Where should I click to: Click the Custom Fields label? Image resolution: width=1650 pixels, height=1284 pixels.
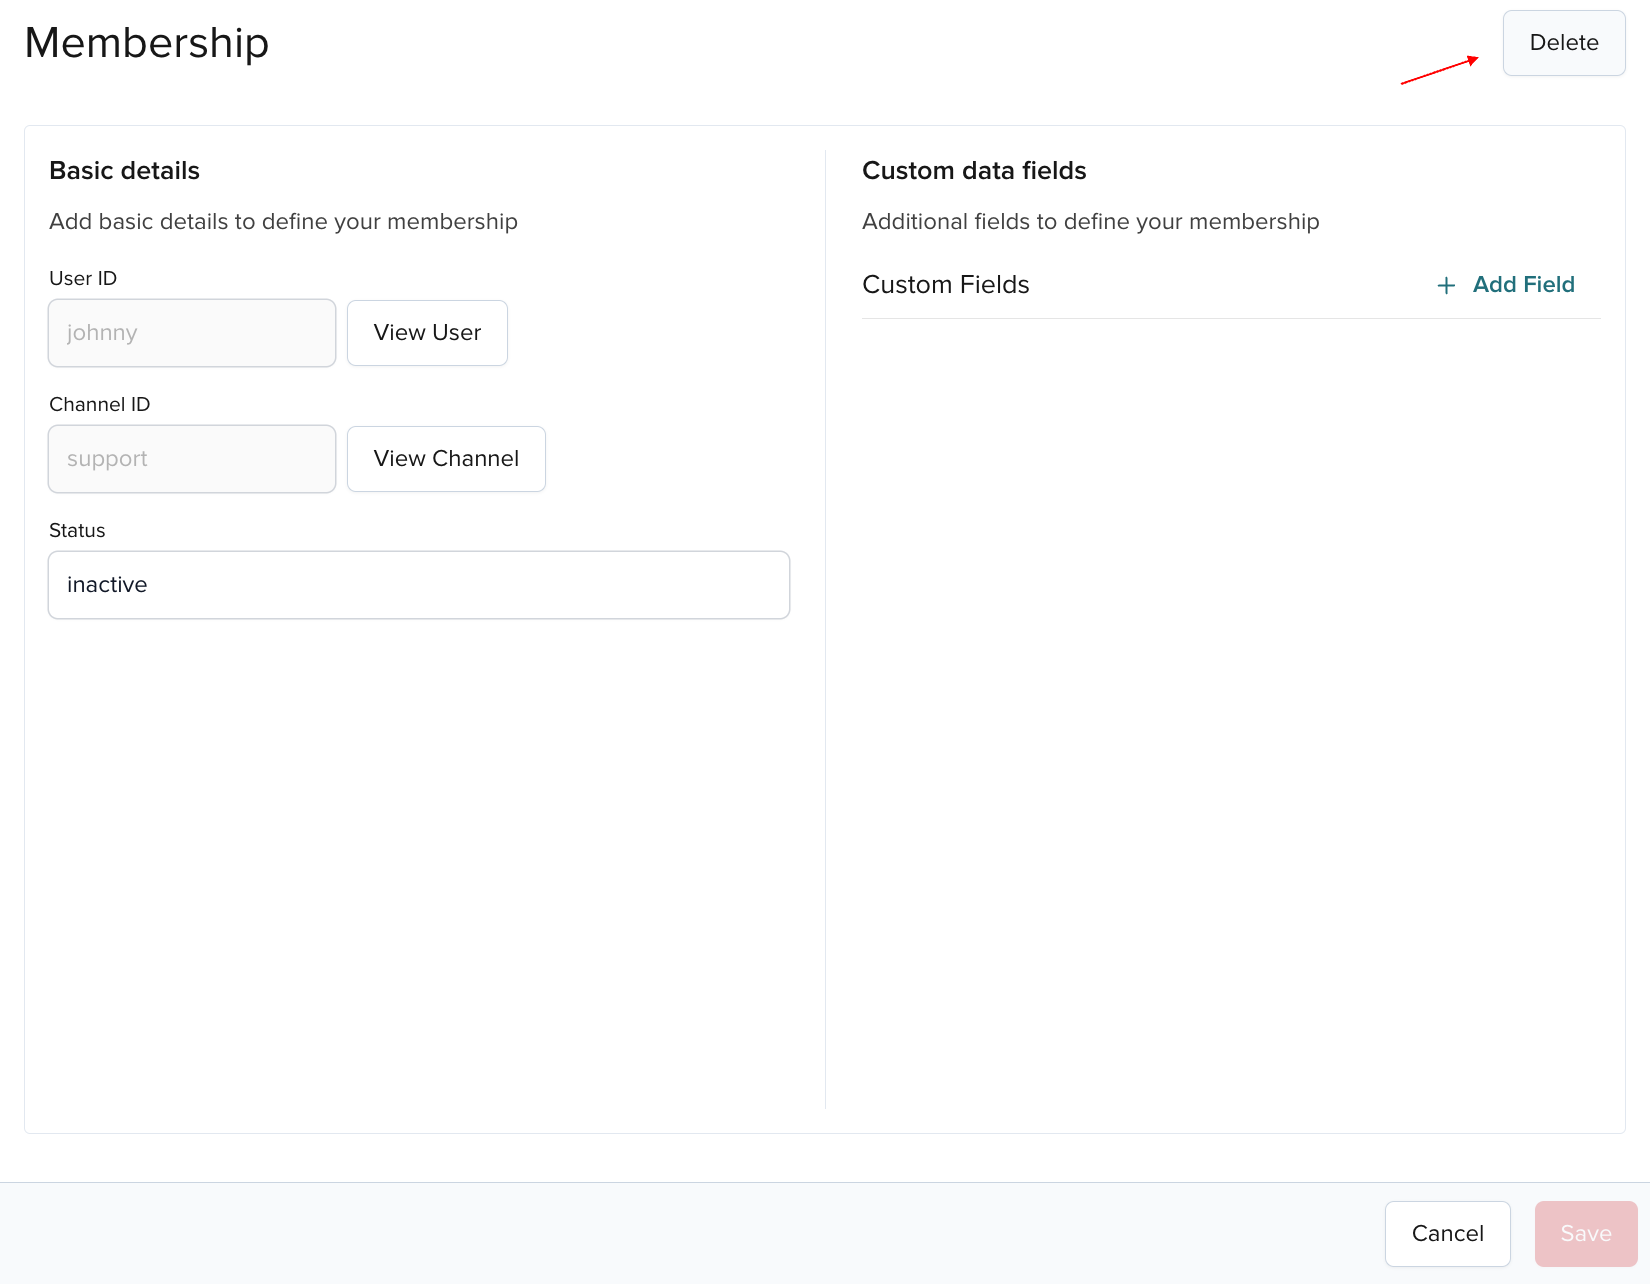(945, 284)
